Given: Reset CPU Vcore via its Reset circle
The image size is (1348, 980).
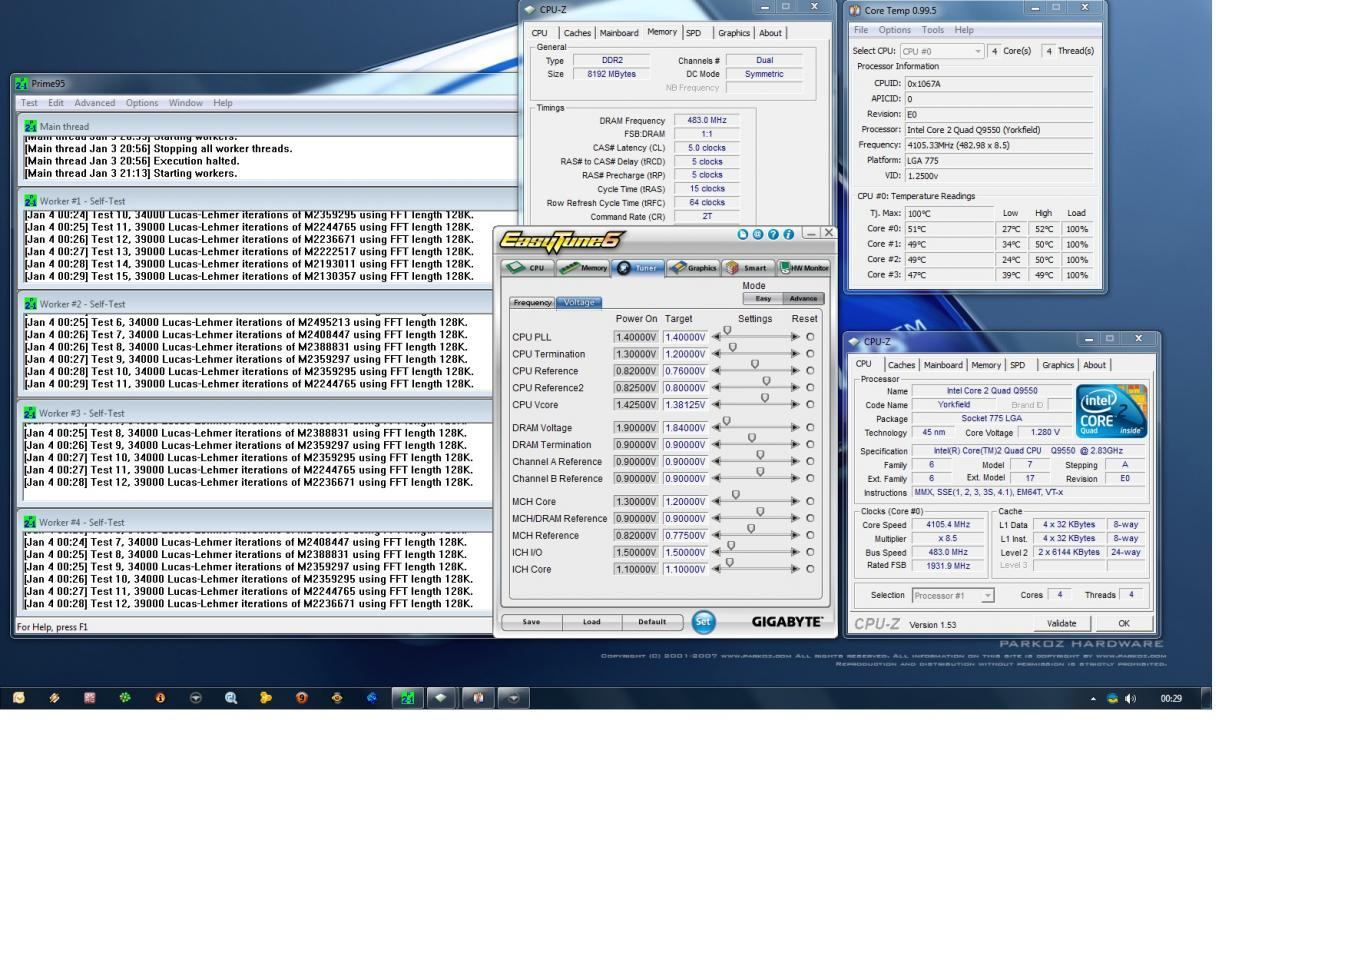Looking at the screenshot, I should click(x=810, y=405).
